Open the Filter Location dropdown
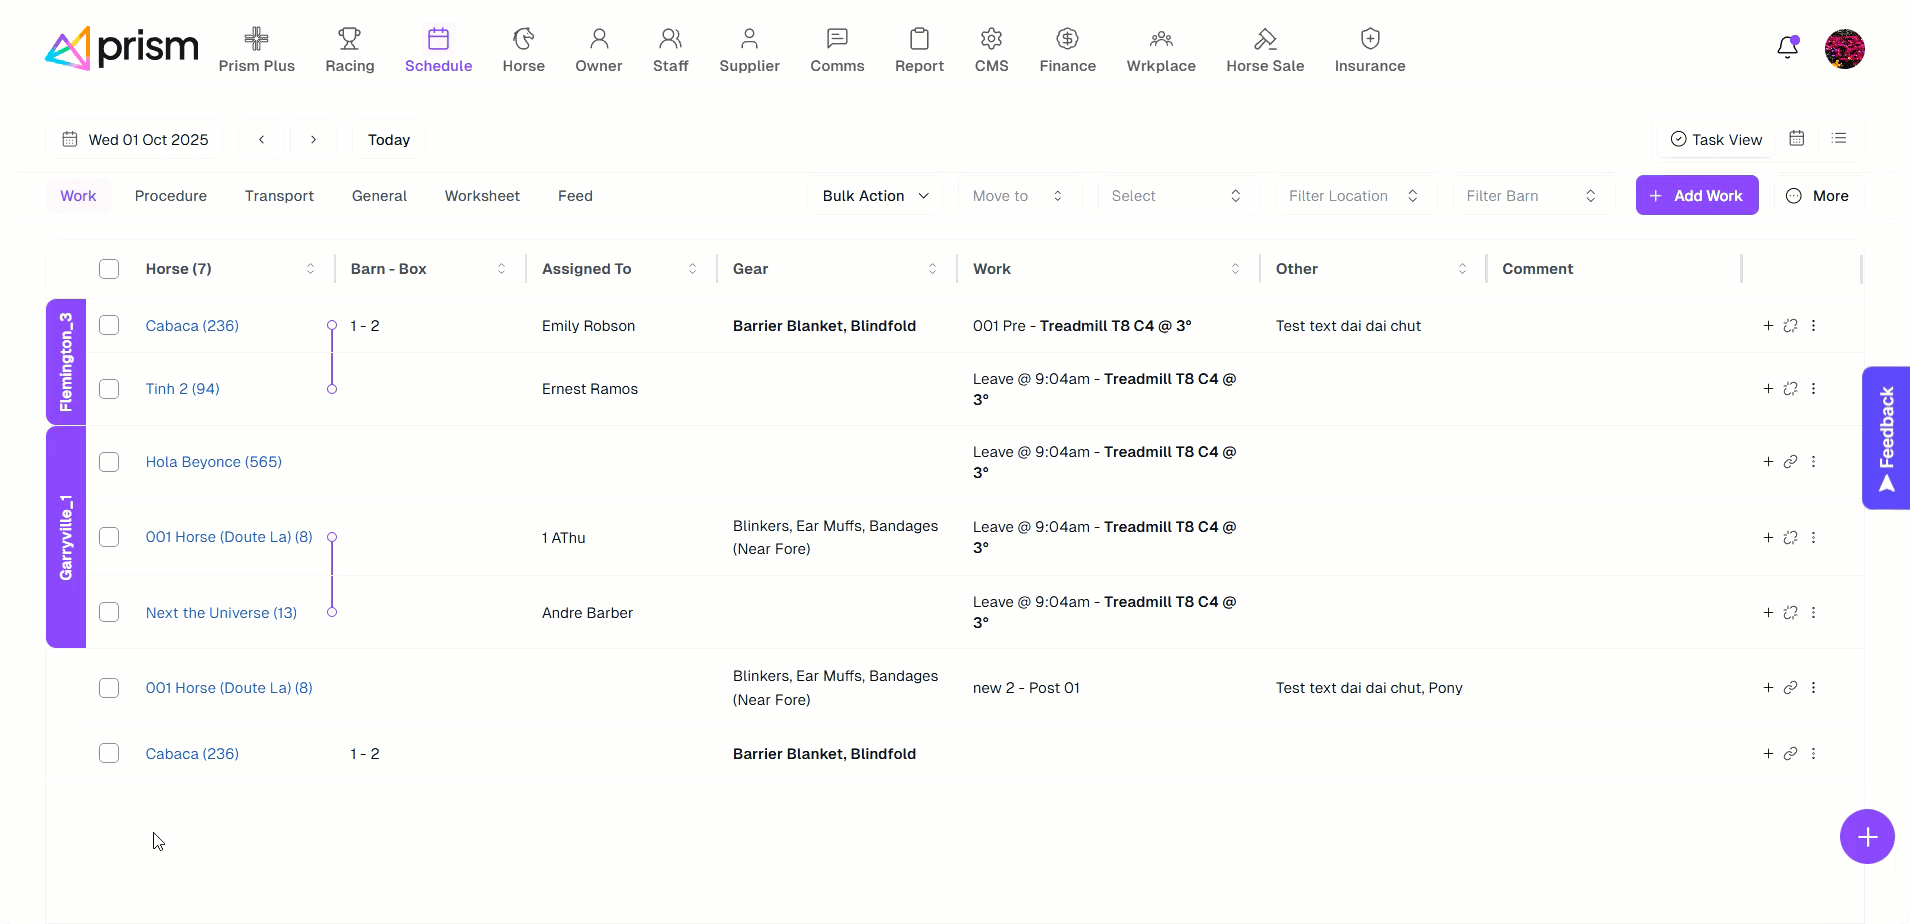 tap(1353, 196)
